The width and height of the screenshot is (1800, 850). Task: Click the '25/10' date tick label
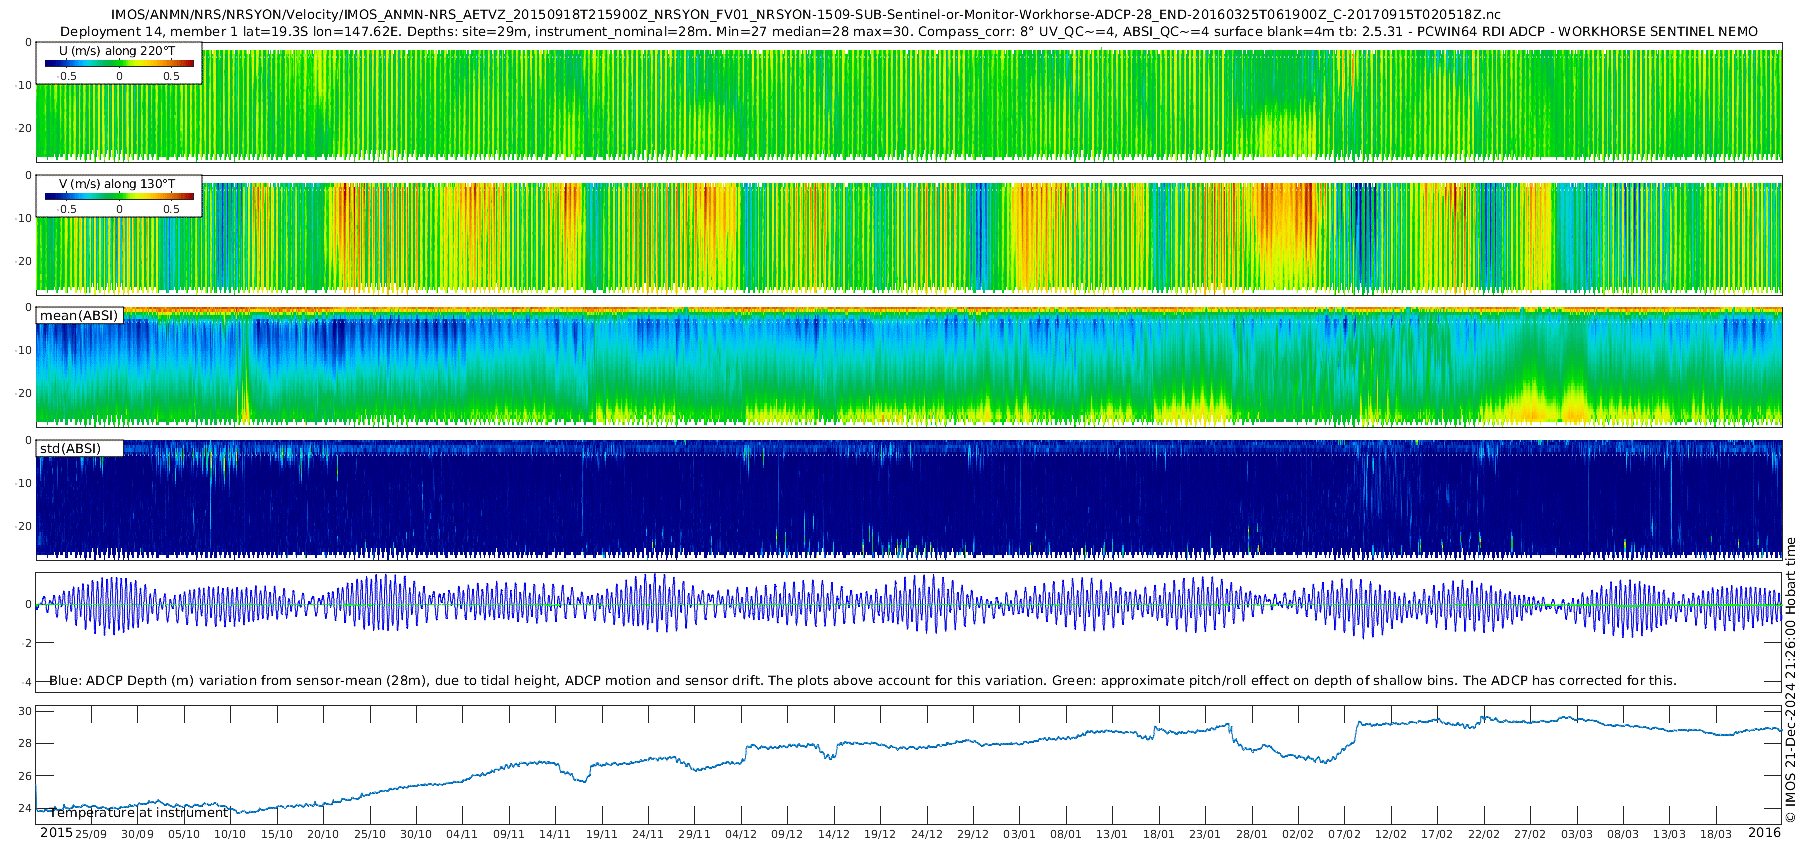point(370,834)
